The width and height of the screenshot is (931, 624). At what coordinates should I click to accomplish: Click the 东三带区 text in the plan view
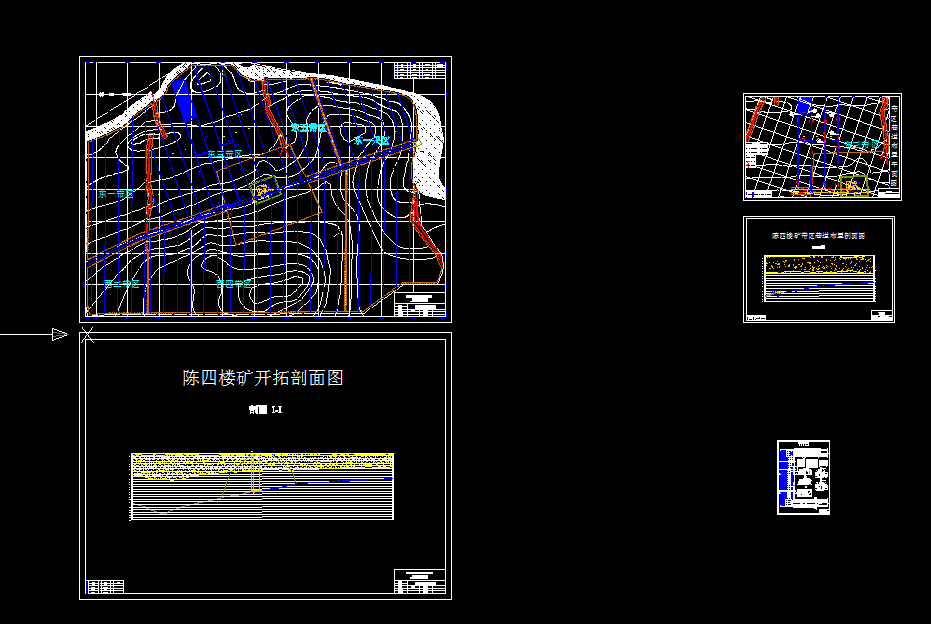pyautogui.click(x=226, y=153)
